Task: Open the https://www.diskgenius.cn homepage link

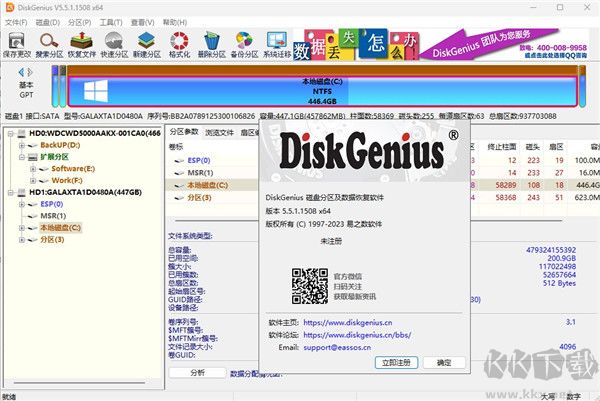Action: tap(348, 323)
